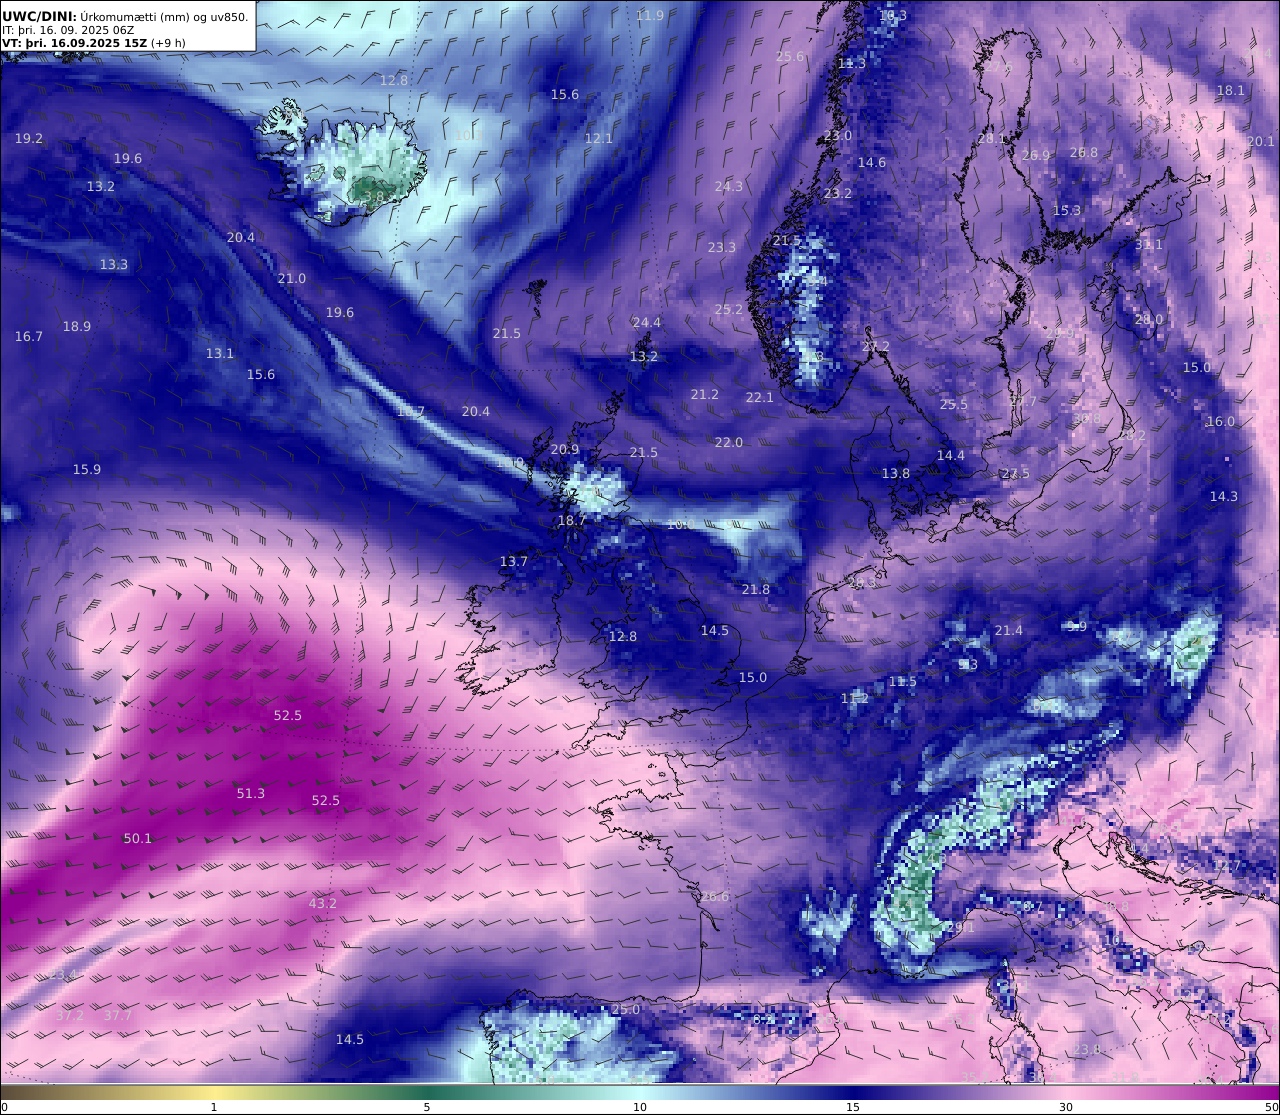Click the '23.2' value label
1280x1115 pixels.
pyautogui.click(x=838, y=194)
